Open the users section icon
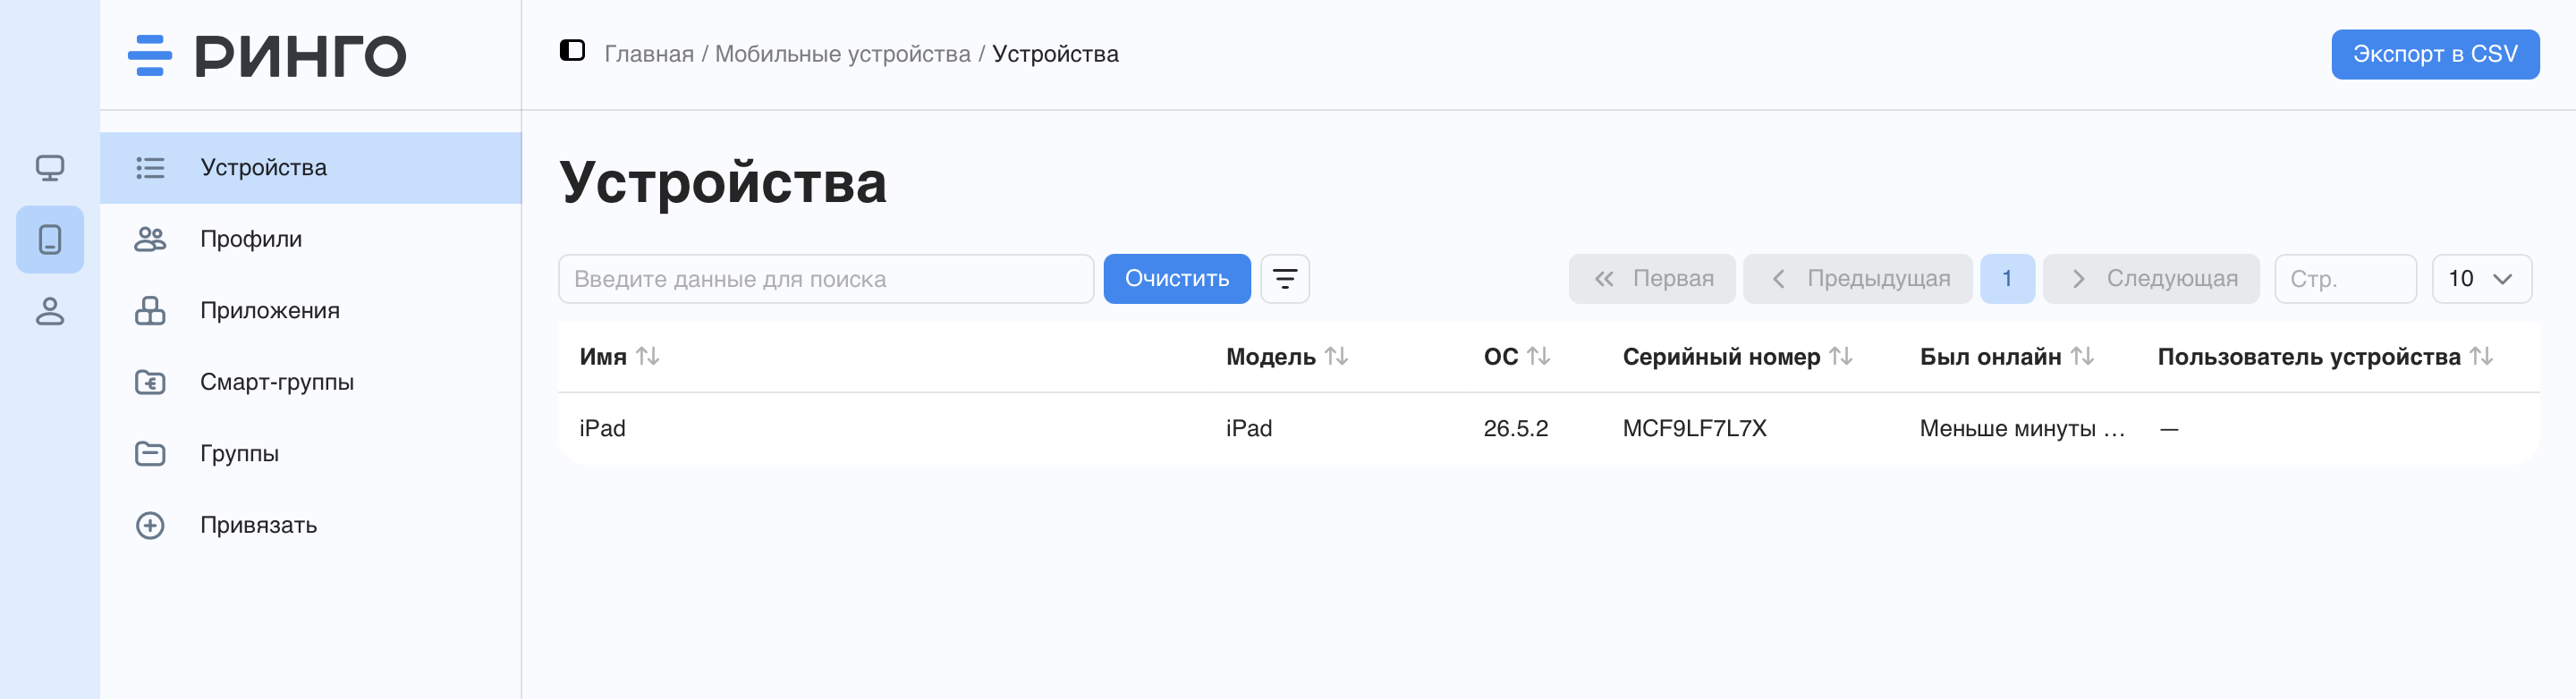 (50, 311)
